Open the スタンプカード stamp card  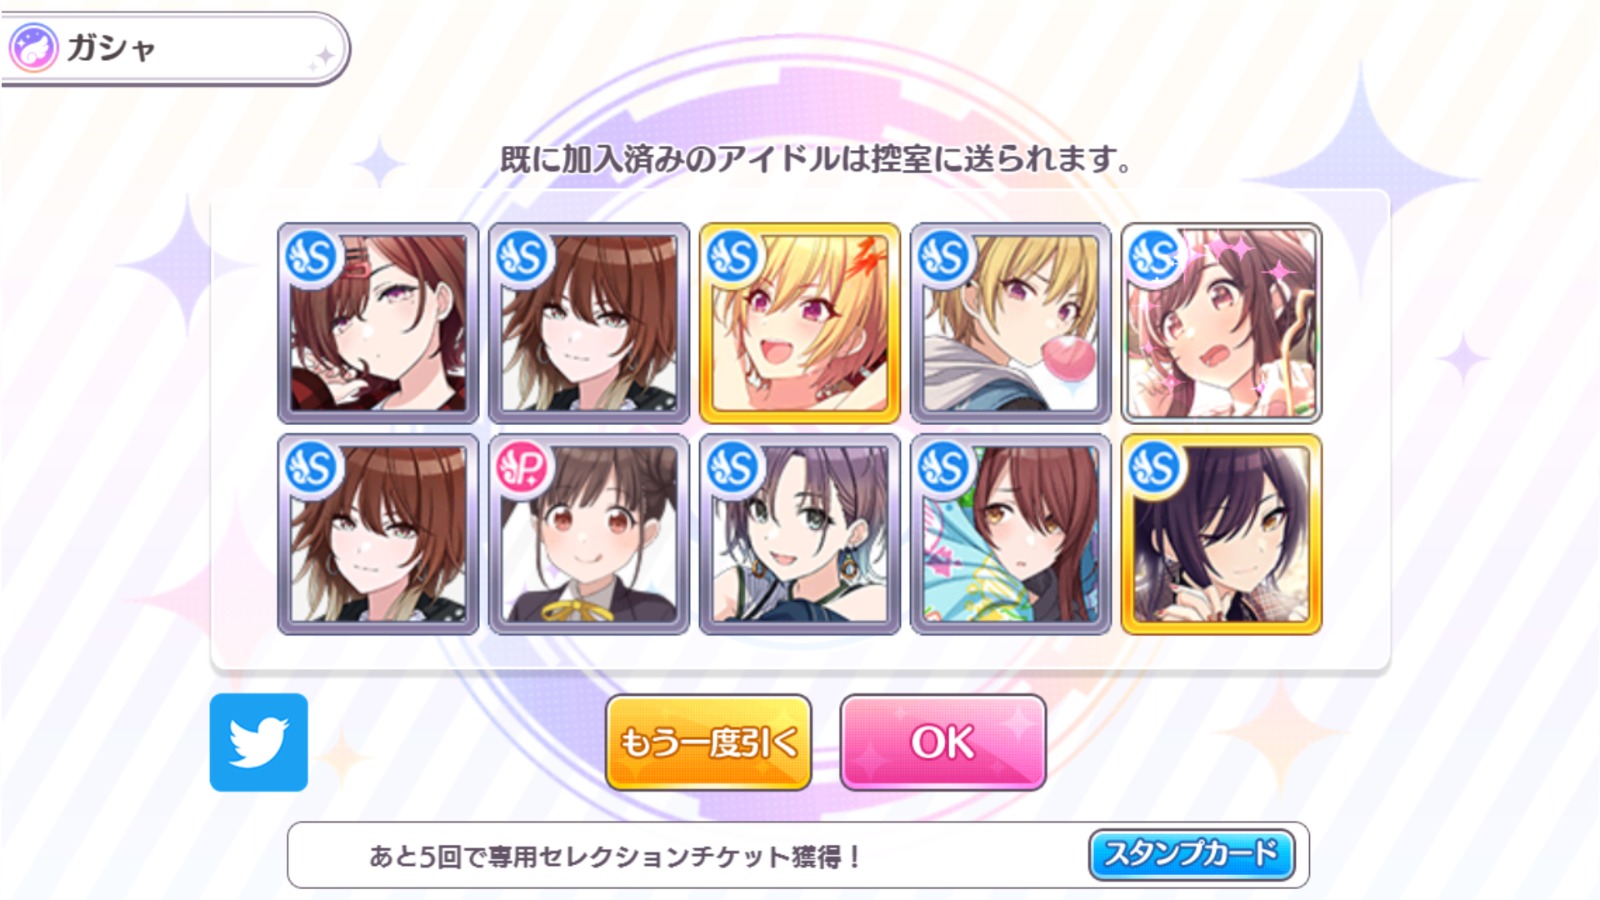(1191, 855)
